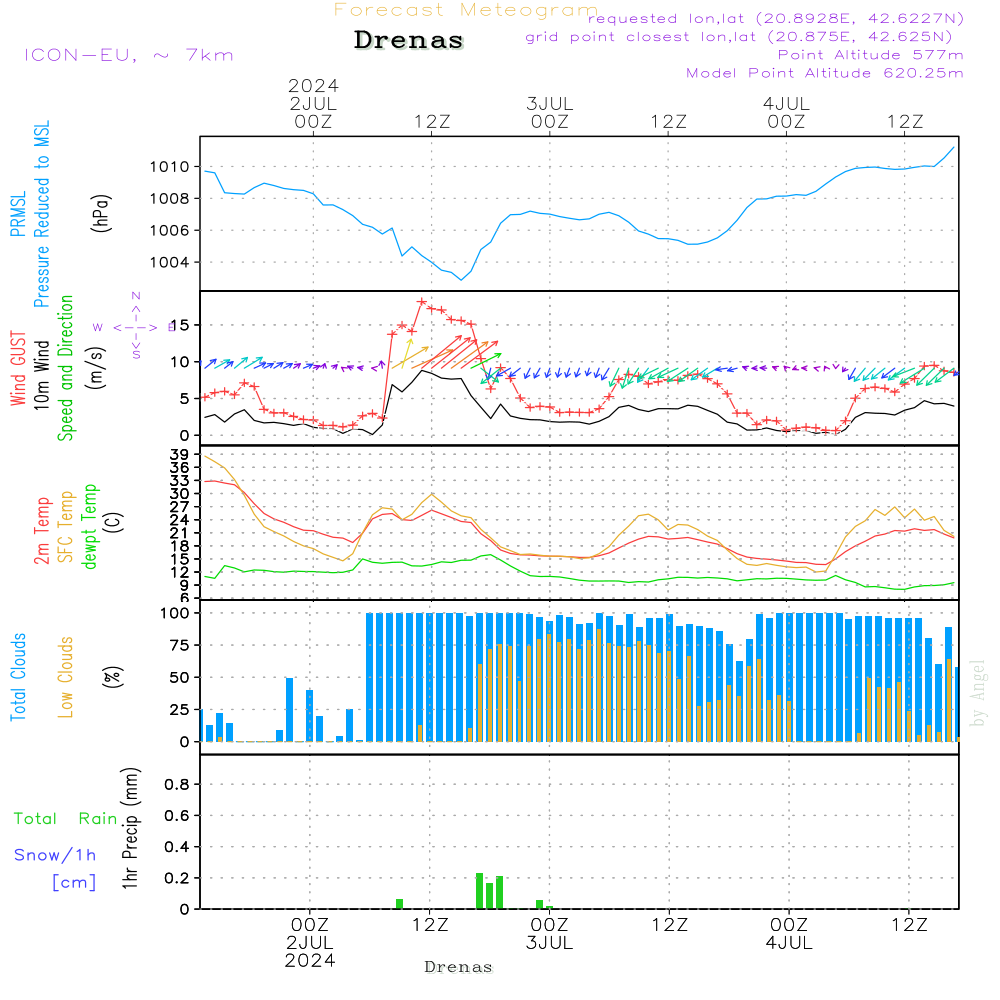Click the green 'dewpt Temp' legend label
Image resolution: width=1000 pixels, height=1000 pixels.
click(x=90, y=527)
